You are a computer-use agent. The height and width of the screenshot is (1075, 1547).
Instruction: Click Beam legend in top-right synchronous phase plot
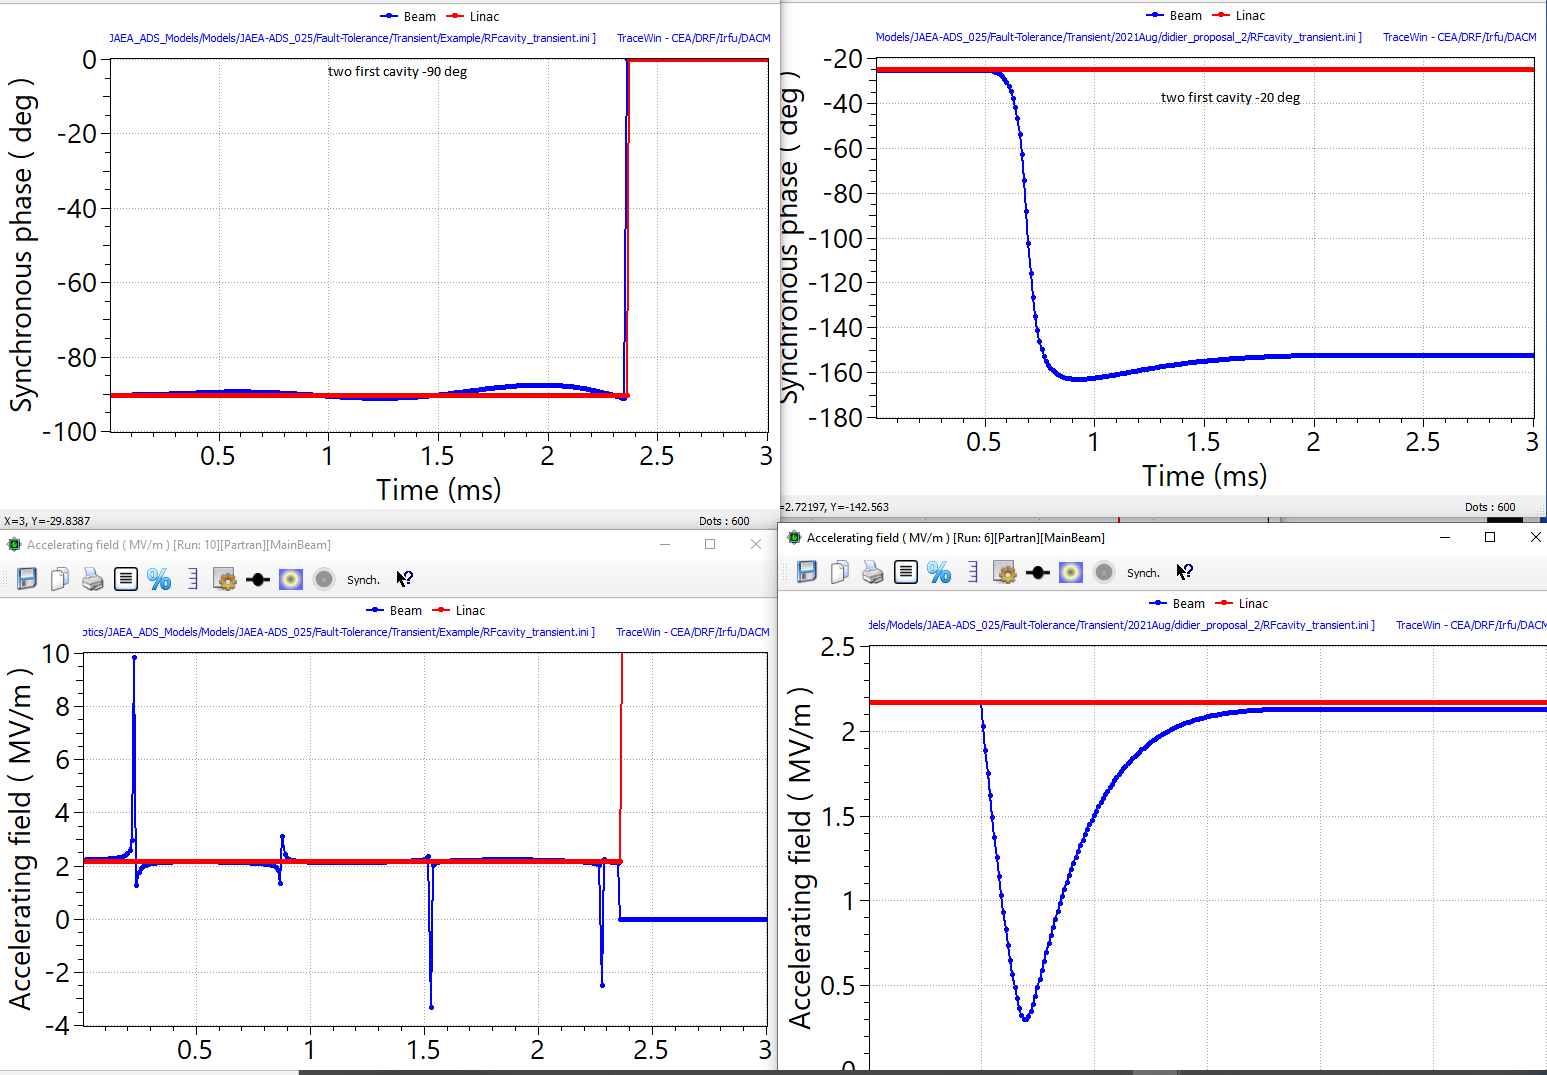[1174, 15]
